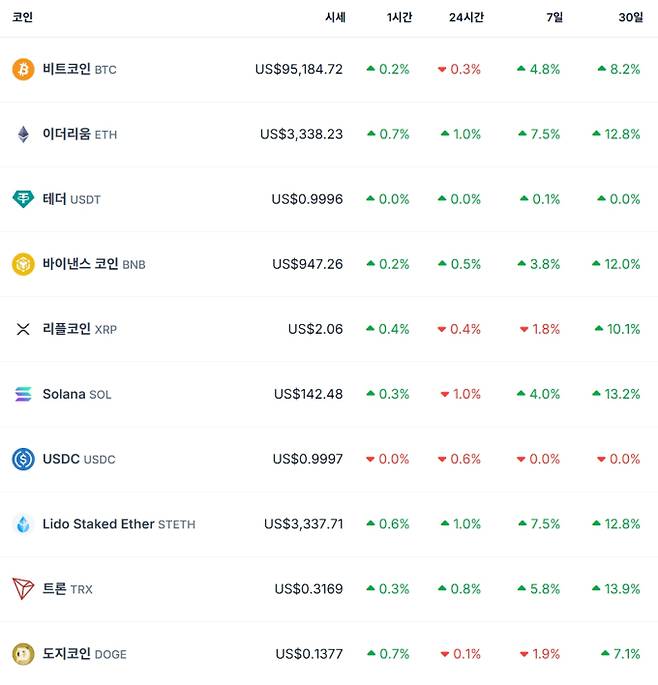The height and width of the screenshot is (685, 658).
Task: Sort by the 30일 column header
Action: [x=630, y=17]
